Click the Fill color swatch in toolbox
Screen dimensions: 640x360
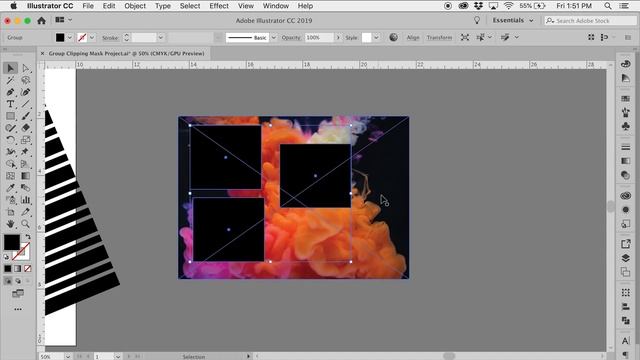(11, 242)
